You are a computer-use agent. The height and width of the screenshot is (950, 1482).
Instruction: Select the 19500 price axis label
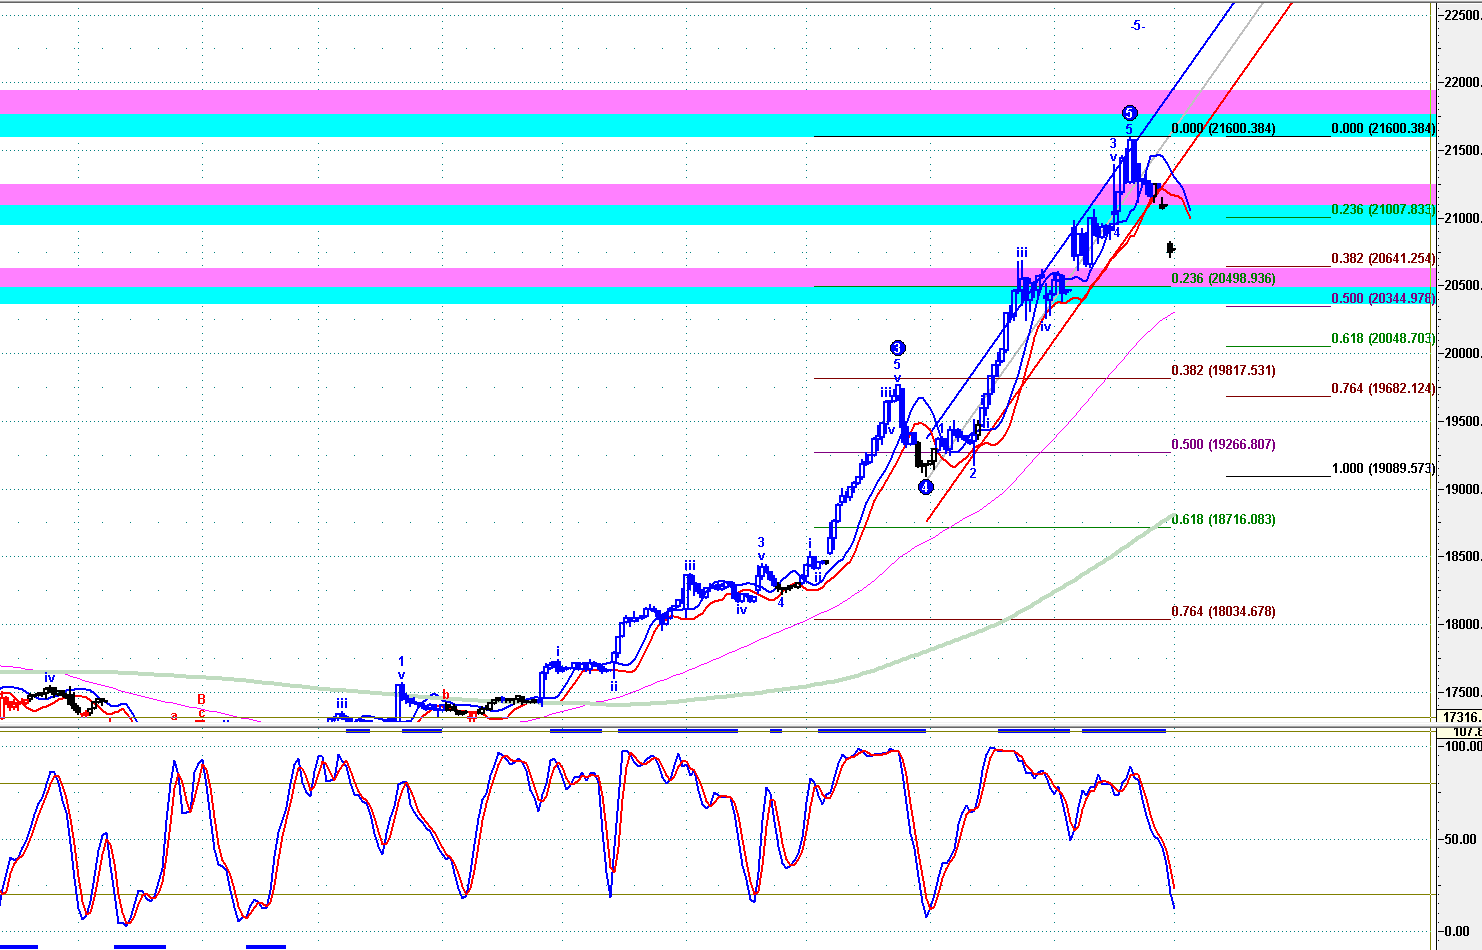pos(1461,421)
